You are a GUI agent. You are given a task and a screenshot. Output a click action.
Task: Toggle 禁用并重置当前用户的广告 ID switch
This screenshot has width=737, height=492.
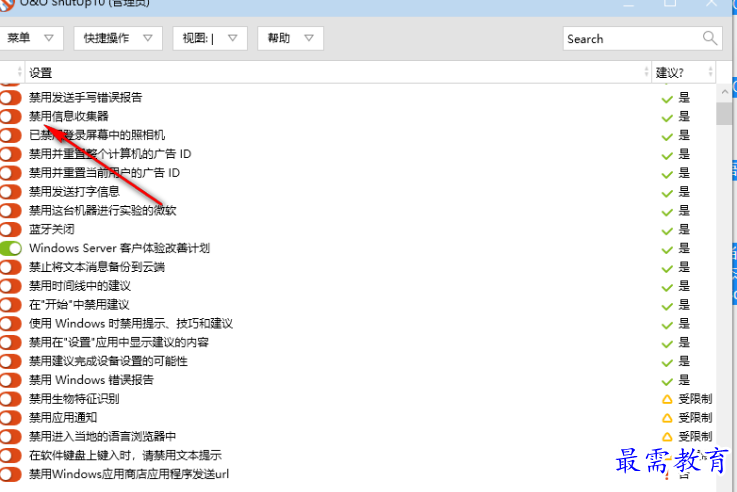10,173
